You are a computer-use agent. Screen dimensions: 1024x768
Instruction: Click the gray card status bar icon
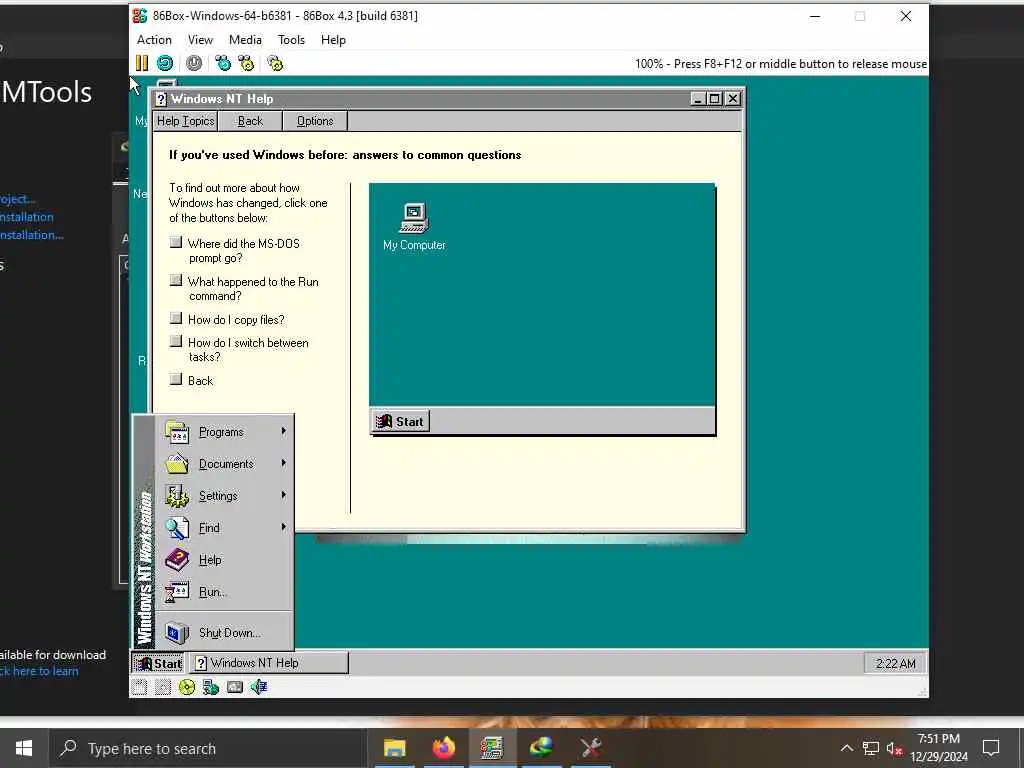[x=234, y=686]
